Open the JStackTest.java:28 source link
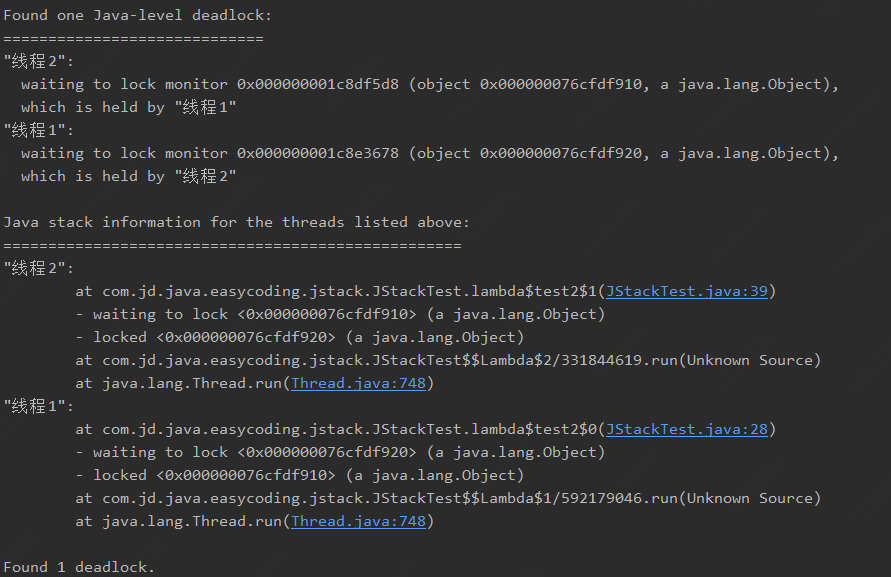Image resolution: width=891 pixels, height=577 pixels. click(686, 429)
